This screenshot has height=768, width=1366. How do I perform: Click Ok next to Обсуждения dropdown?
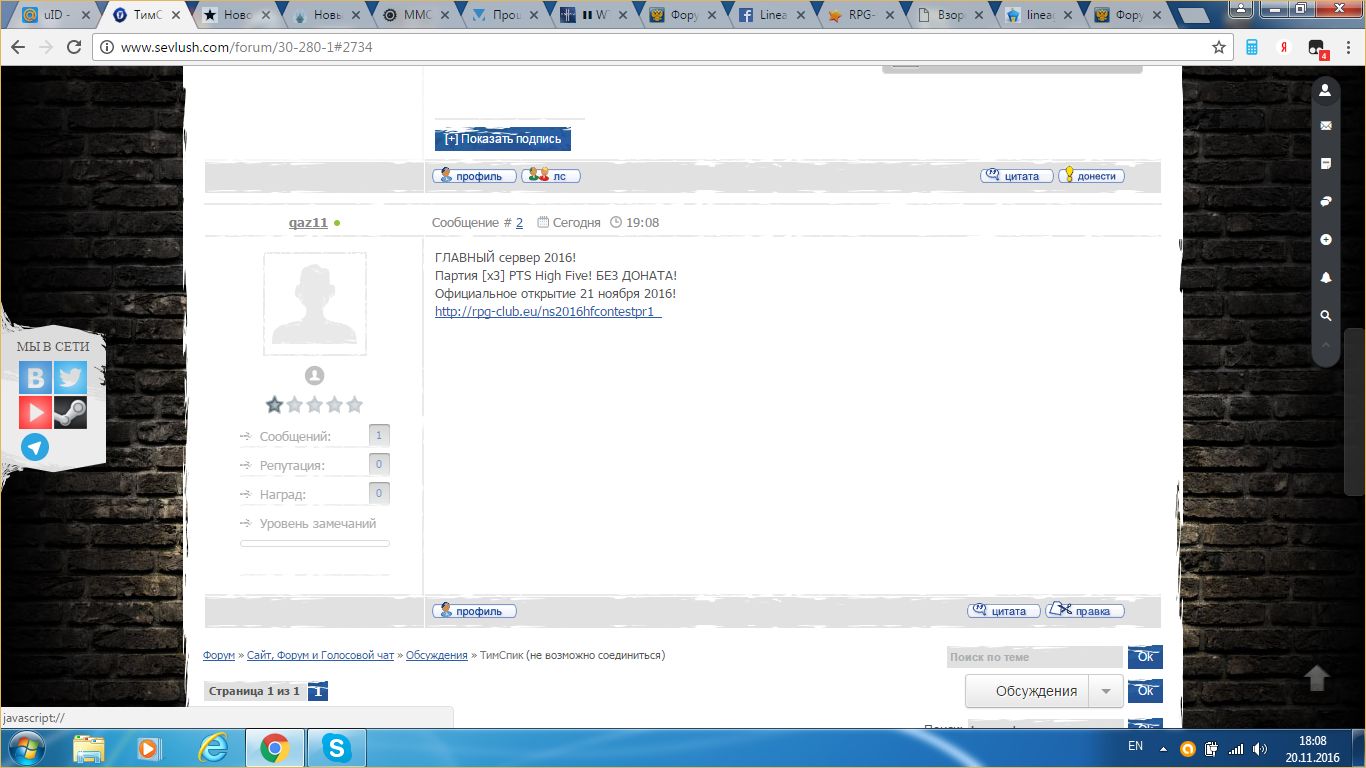pyautogui.click(x=1145, y=691)
